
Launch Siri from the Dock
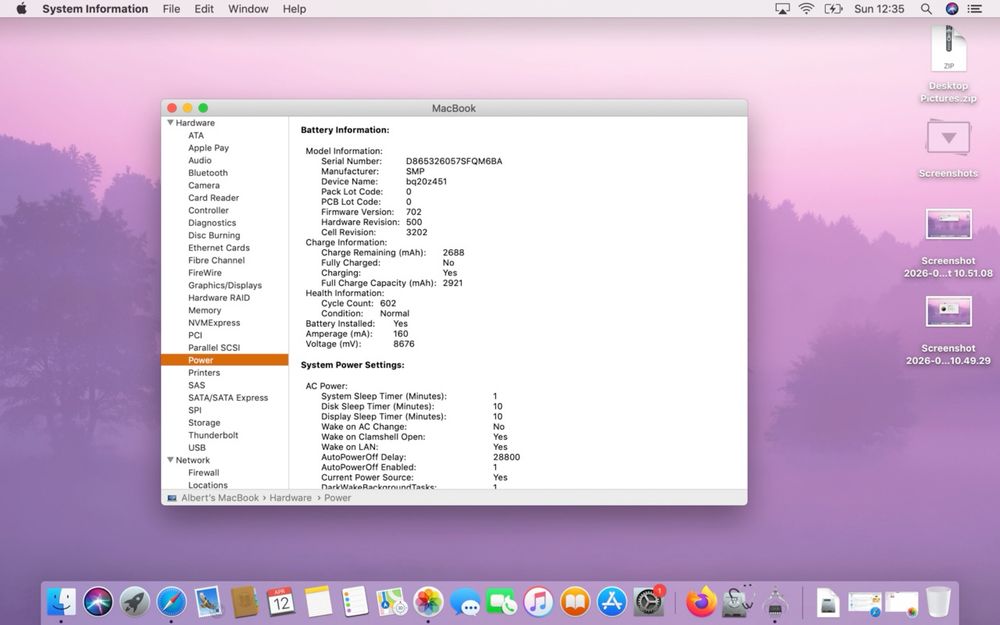[98, 601]
